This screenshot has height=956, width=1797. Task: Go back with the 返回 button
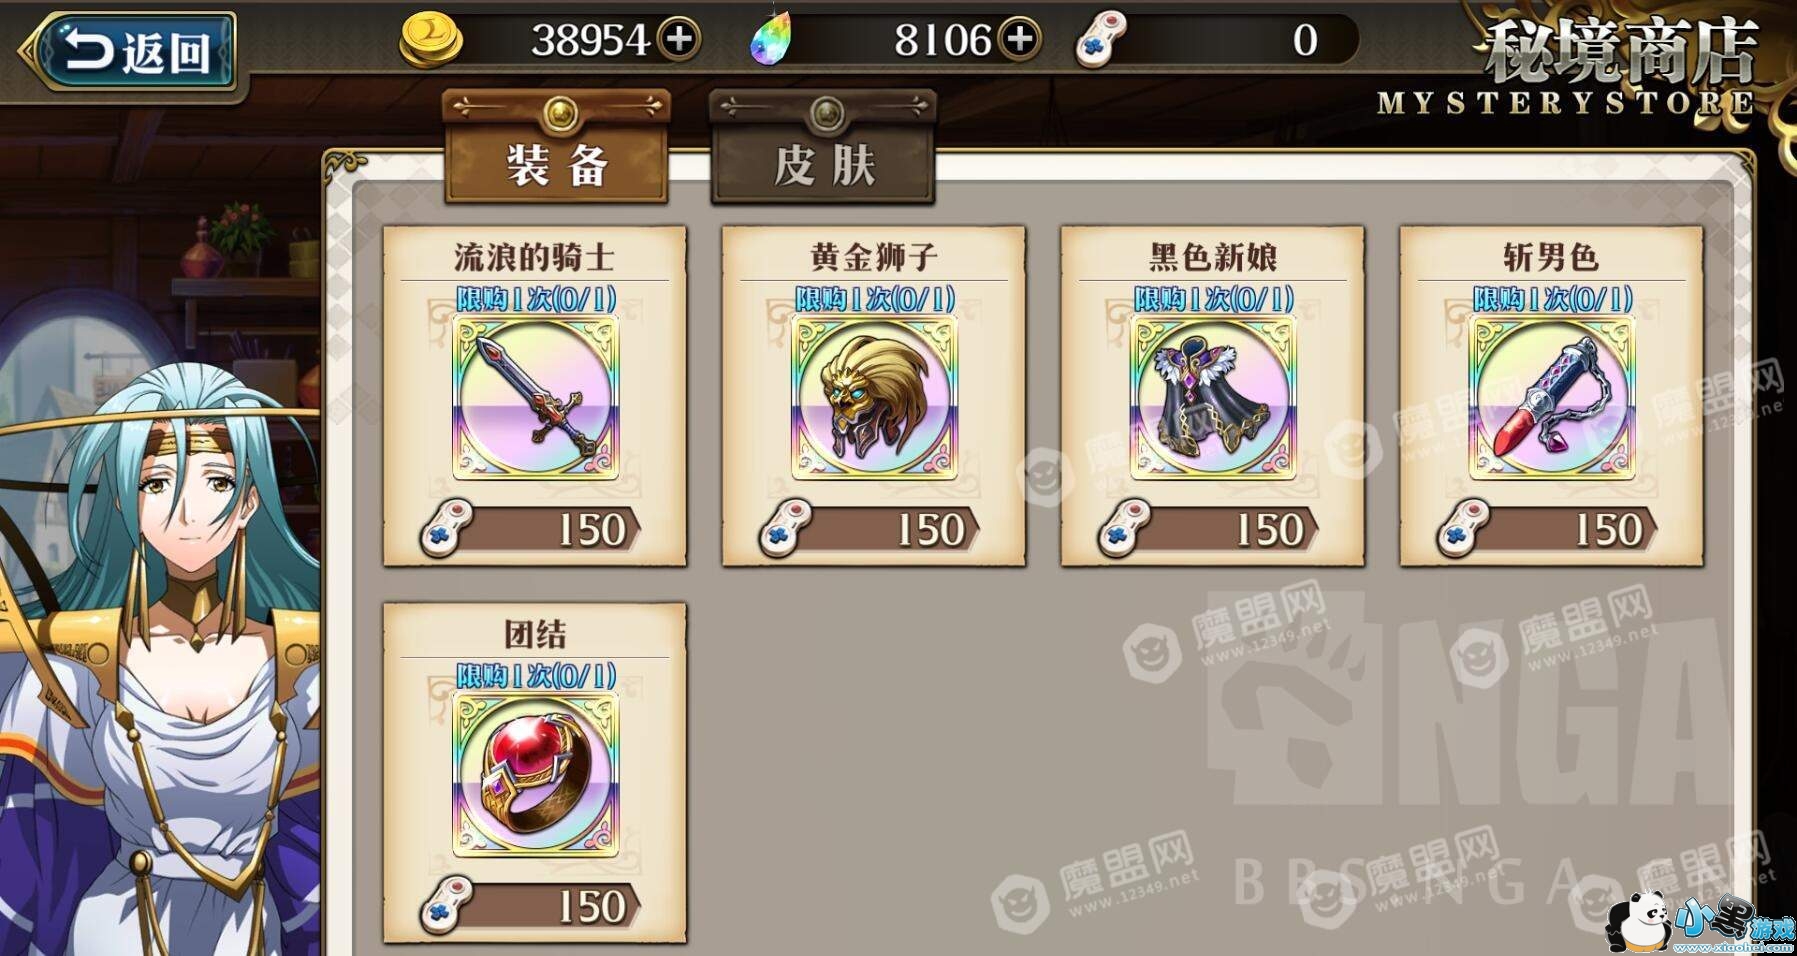[x=130, y=51]
